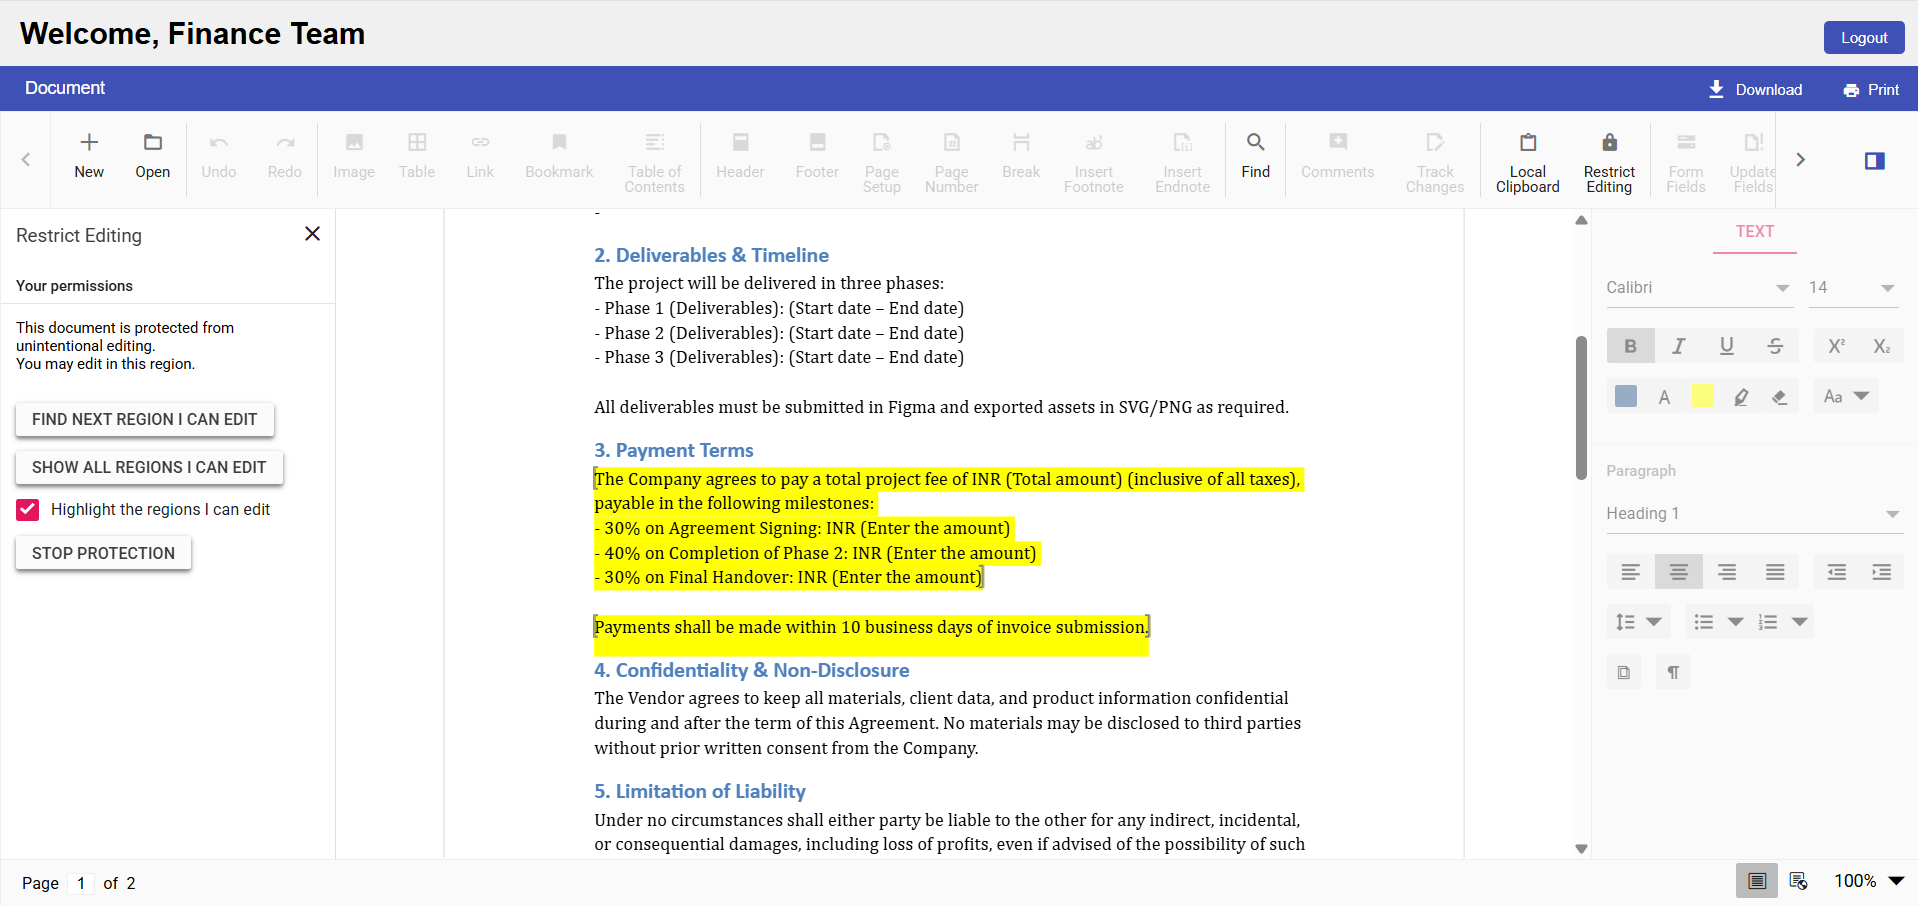This screenshot has height=906, width=1918.
Task: Toggle Strikethrough formatting
Action: [x=1775, y=346]
